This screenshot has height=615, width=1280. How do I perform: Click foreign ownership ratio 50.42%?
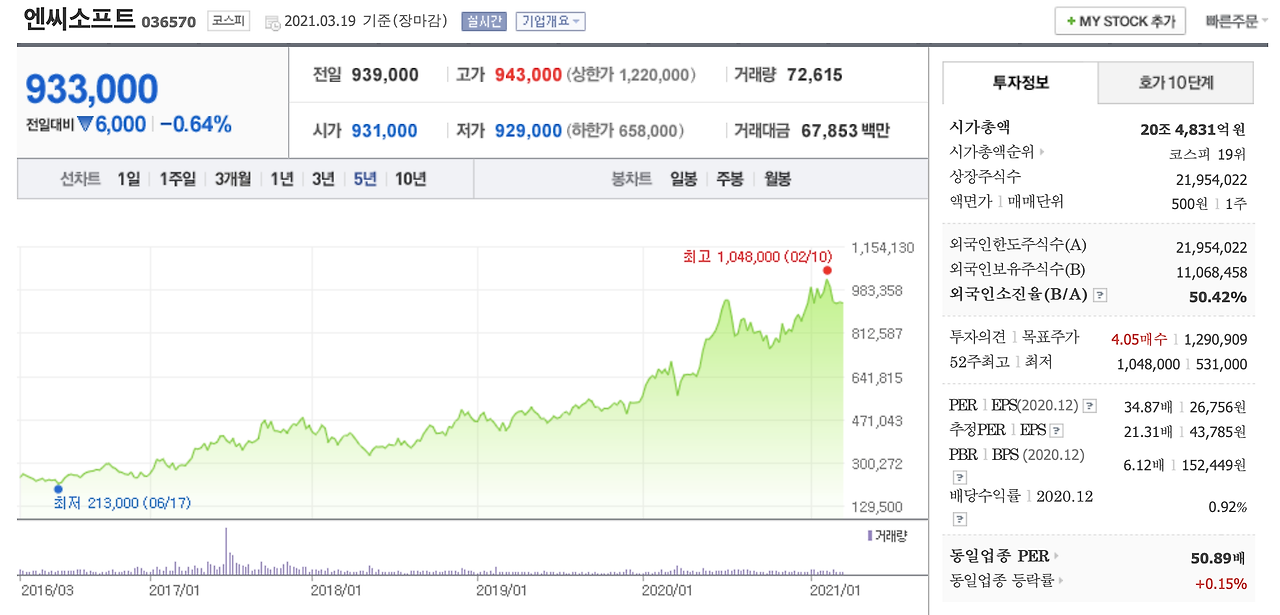1217,297
